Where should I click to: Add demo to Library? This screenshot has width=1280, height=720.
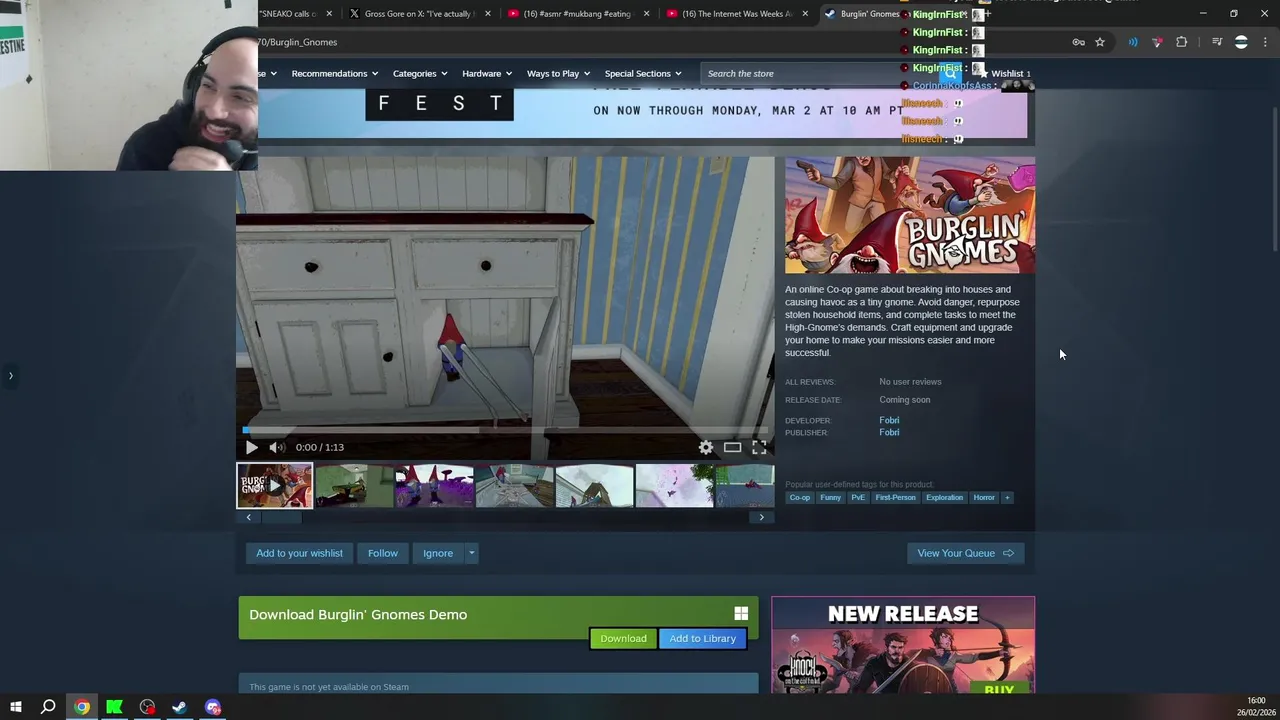pos(702,638)
